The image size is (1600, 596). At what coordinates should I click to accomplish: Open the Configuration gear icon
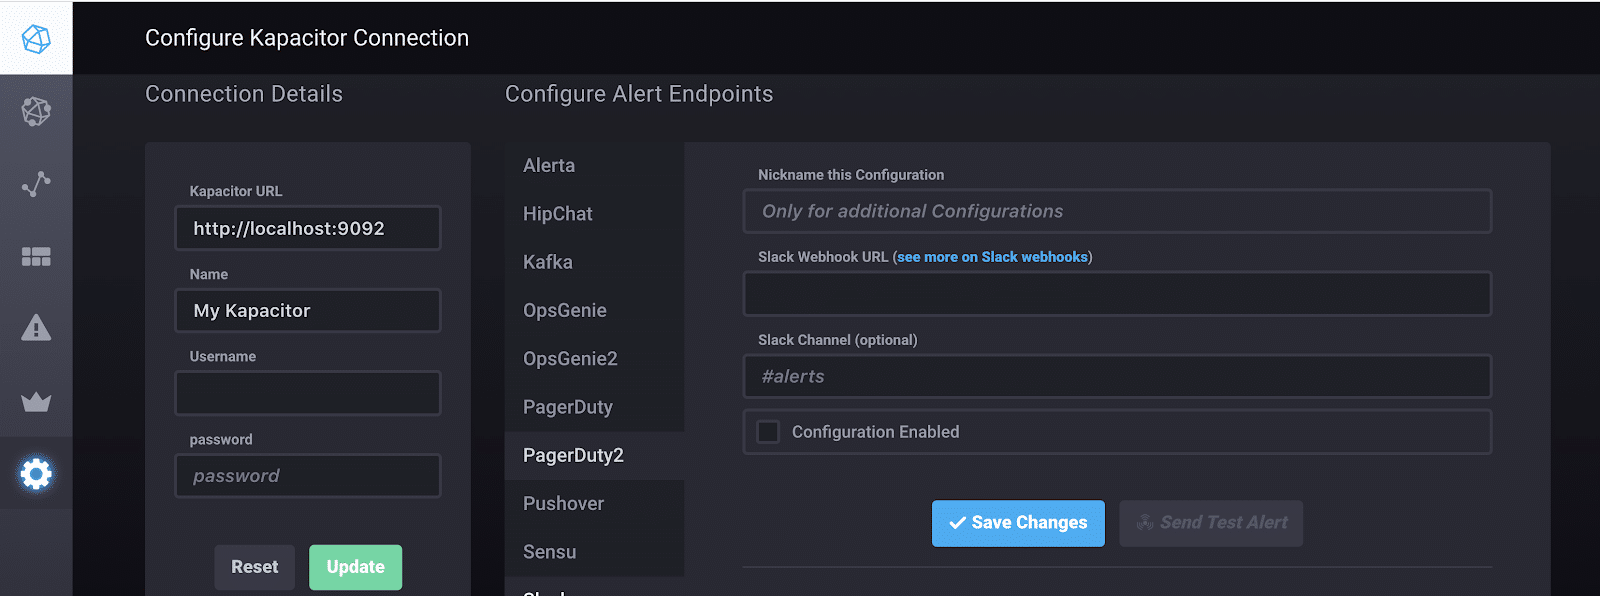pos(36,473)
